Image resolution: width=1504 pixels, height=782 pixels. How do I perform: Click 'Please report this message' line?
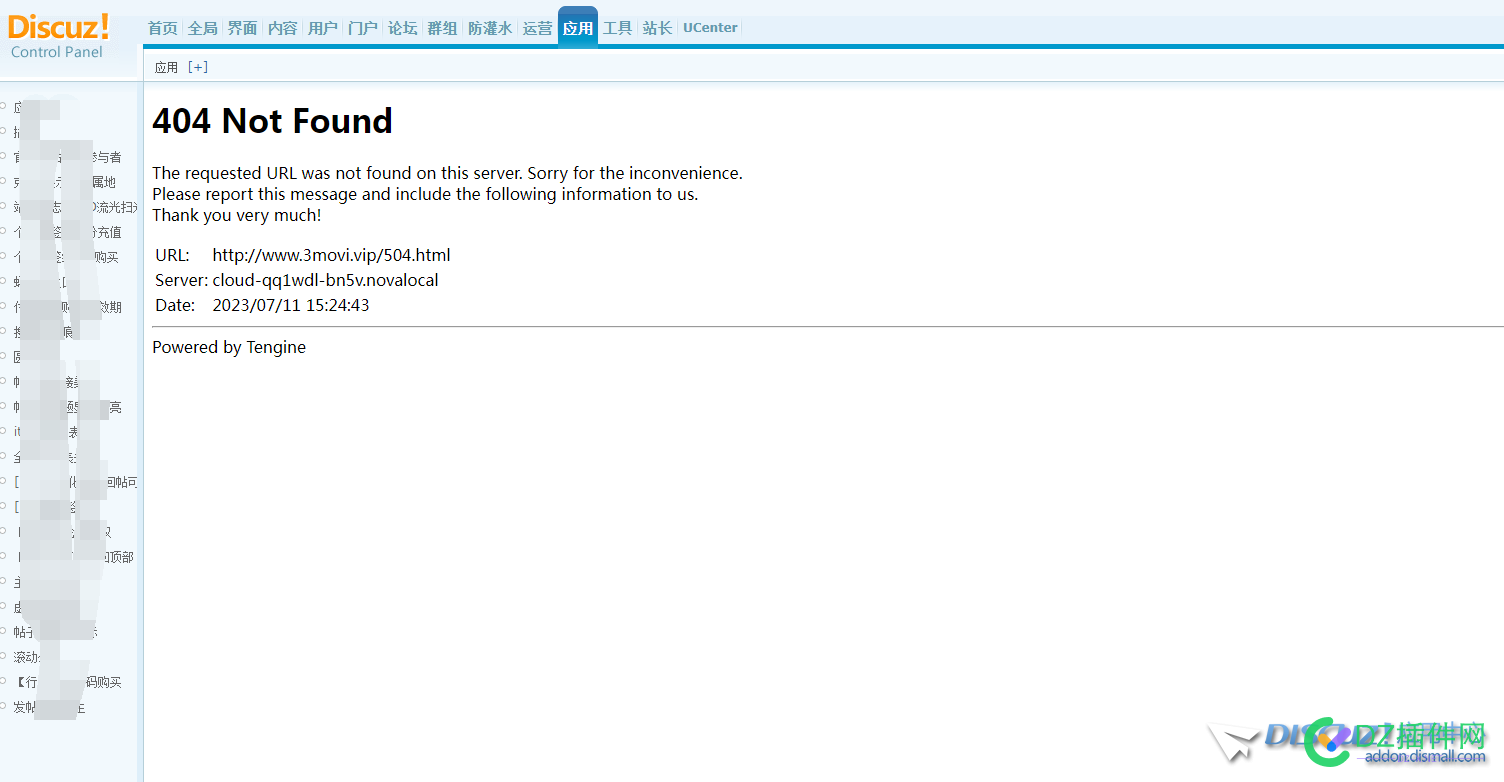(425, 194)
